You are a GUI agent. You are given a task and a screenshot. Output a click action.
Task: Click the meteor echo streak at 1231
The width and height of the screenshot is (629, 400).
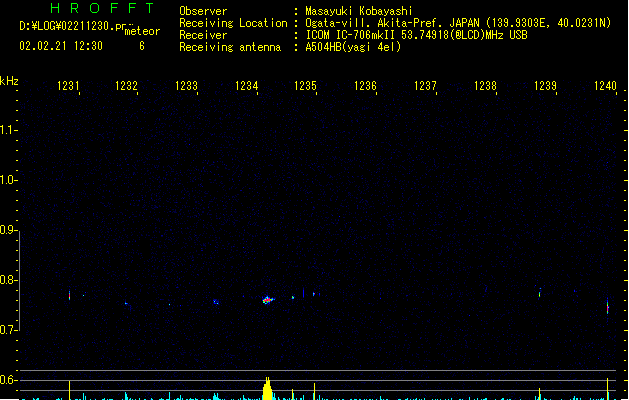69,295
